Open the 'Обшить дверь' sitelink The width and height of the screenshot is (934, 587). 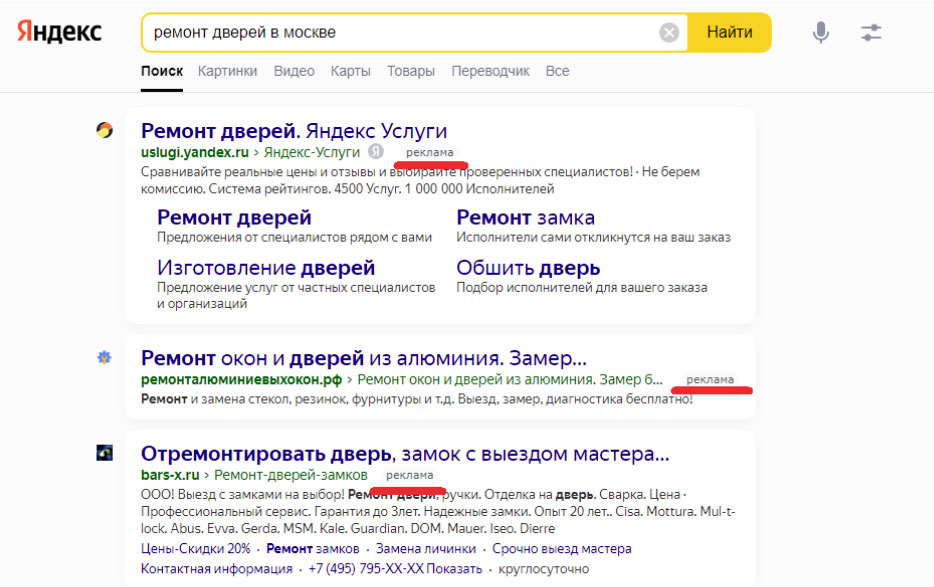click(x=528, y=268)
